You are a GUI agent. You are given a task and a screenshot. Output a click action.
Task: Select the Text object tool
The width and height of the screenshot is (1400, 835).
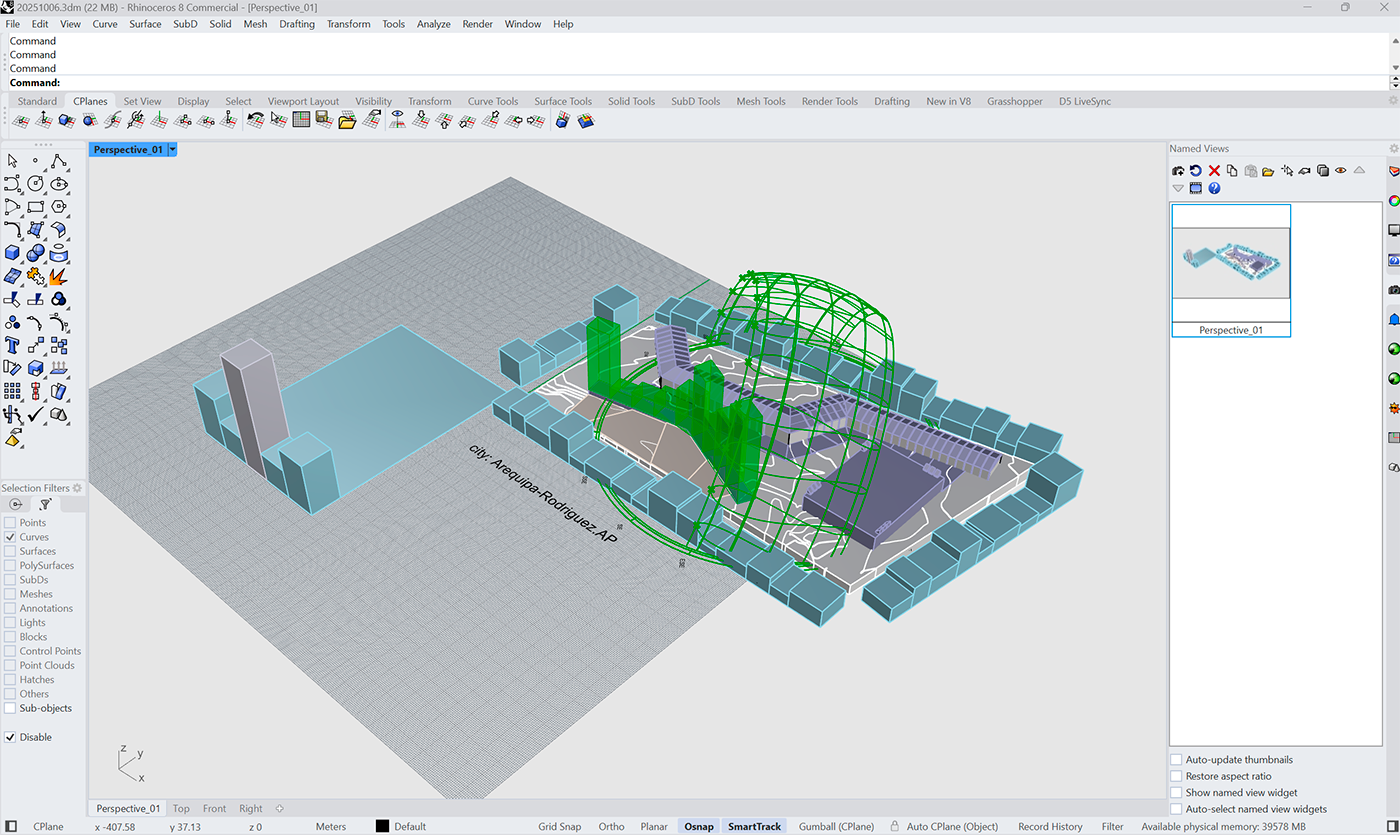click(x=12, y=345)
